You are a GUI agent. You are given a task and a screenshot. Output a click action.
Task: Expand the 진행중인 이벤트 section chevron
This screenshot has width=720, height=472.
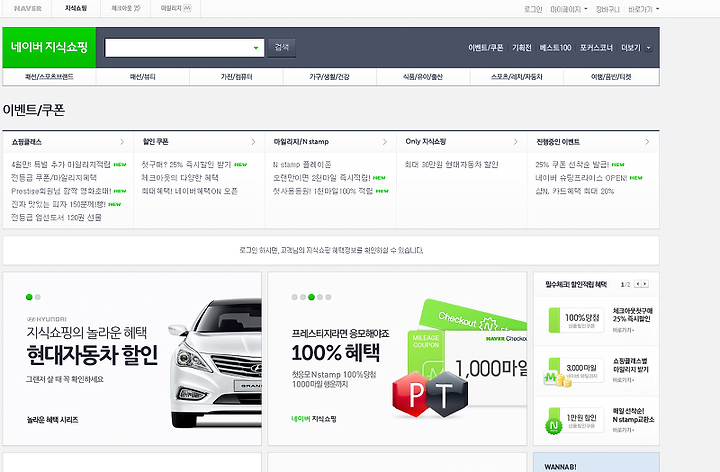(647, 142)
